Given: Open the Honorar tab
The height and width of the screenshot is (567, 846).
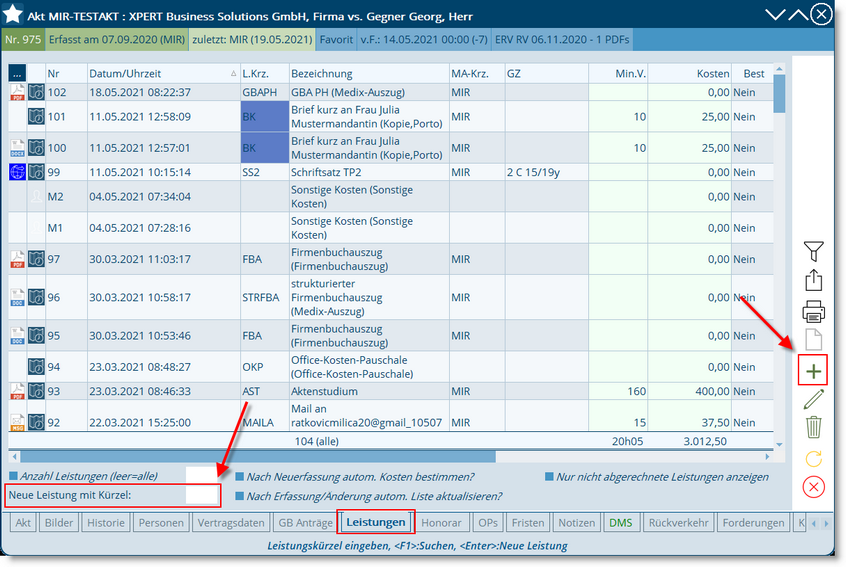Looking at the screenshot, I should (441, 523).
